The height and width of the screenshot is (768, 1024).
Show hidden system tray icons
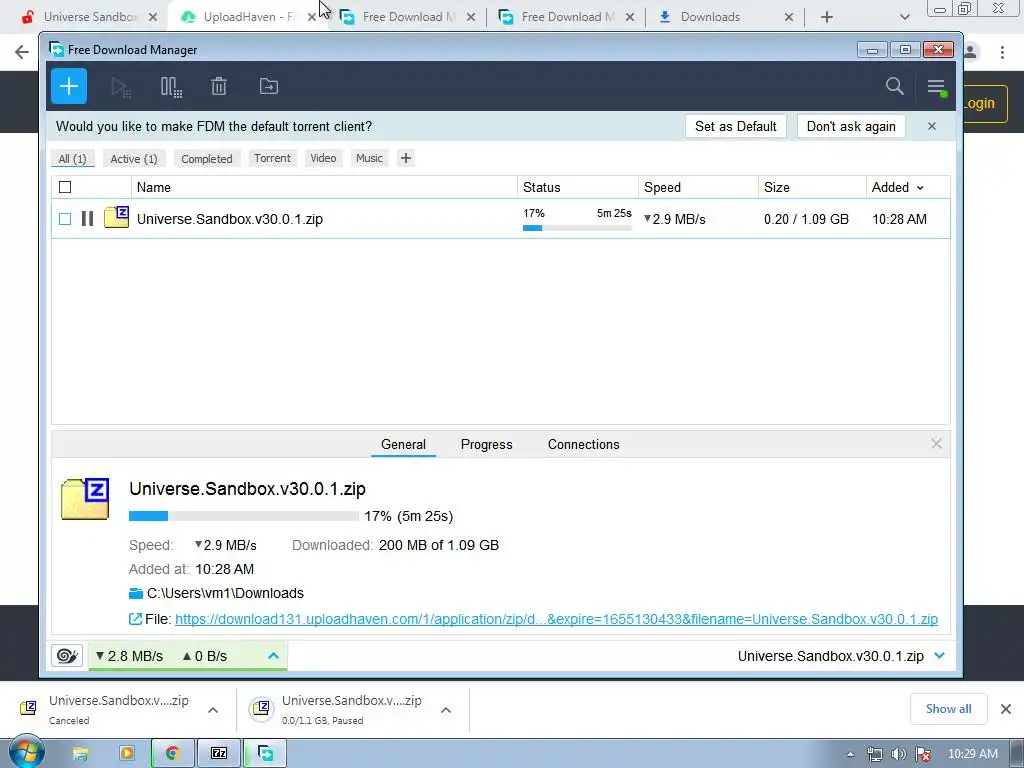click(x=850, y=754)
